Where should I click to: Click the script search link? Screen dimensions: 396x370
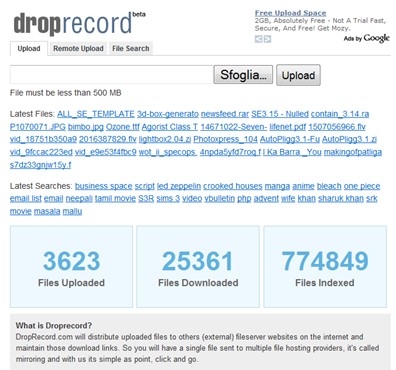(145, 186)
